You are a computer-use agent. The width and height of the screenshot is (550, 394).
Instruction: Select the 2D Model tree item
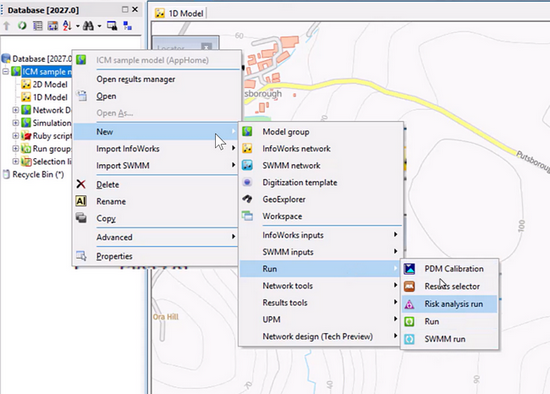point(50,85)
